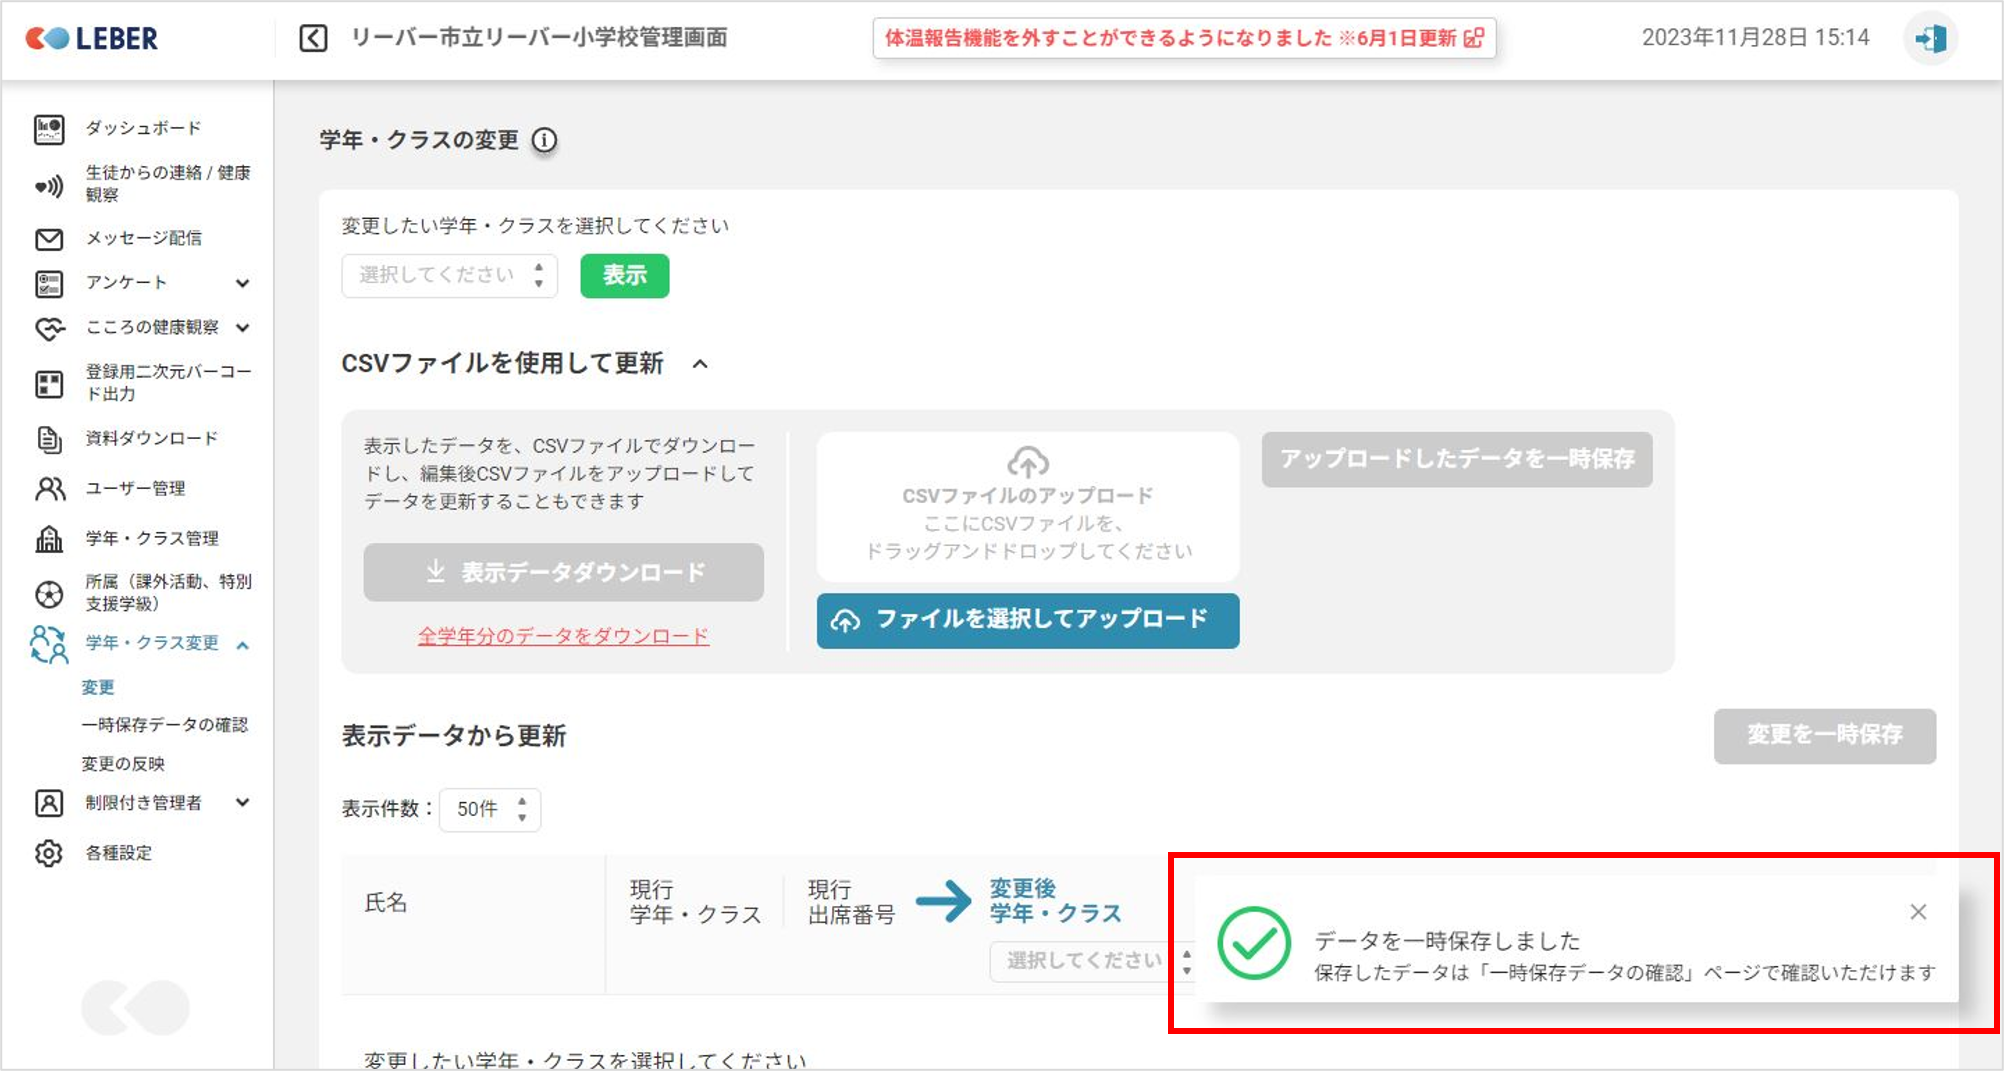Click the info icon next to 学年・クラスの変更
Viewport: 2004px width, 1071px height.
coord(544,140)
